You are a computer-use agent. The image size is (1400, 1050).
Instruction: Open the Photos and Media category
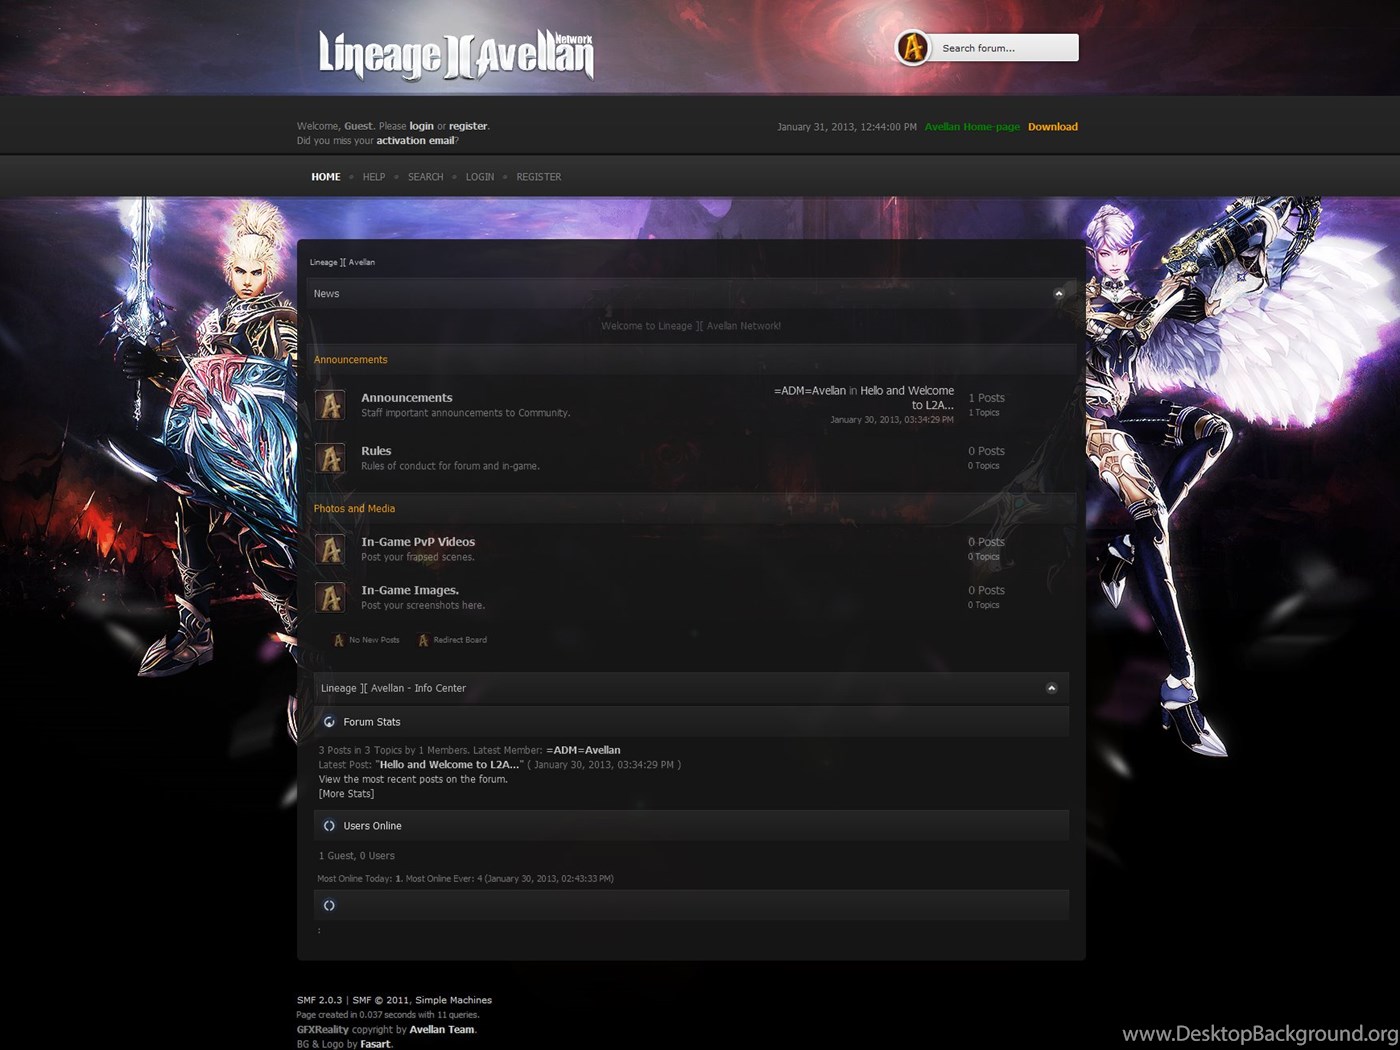(x=354, y=509)
